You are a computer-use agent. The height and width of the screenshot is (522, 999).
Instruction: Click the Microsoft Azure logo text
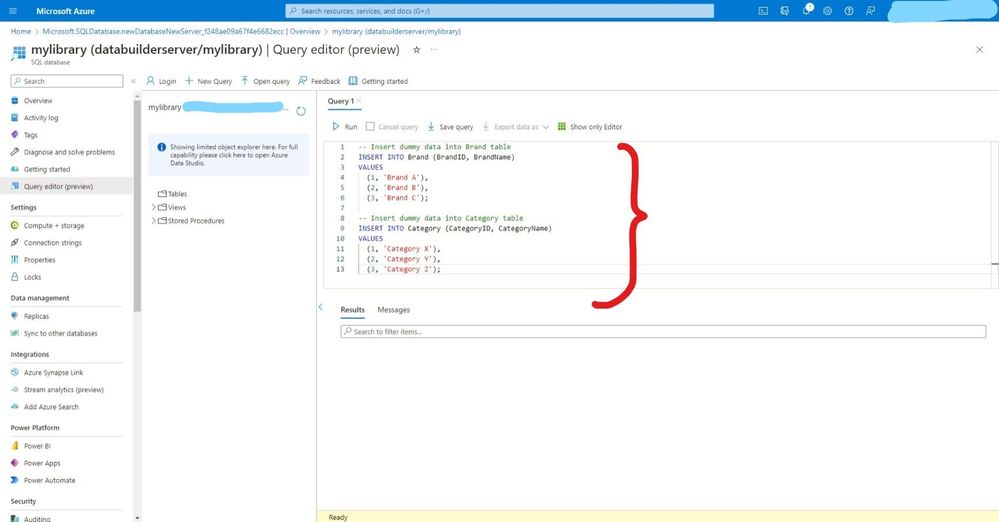point(66,11)
